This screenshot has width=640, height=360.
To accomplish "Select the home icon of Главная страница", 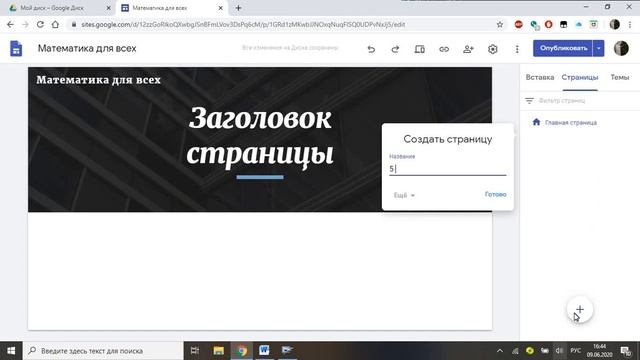I will [536, 122].
